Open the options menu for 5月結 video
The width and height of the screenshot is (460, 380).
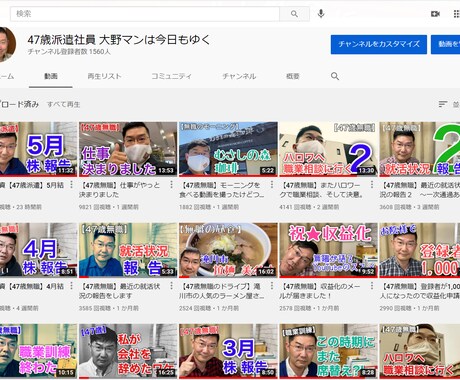(x=71, y=185)
